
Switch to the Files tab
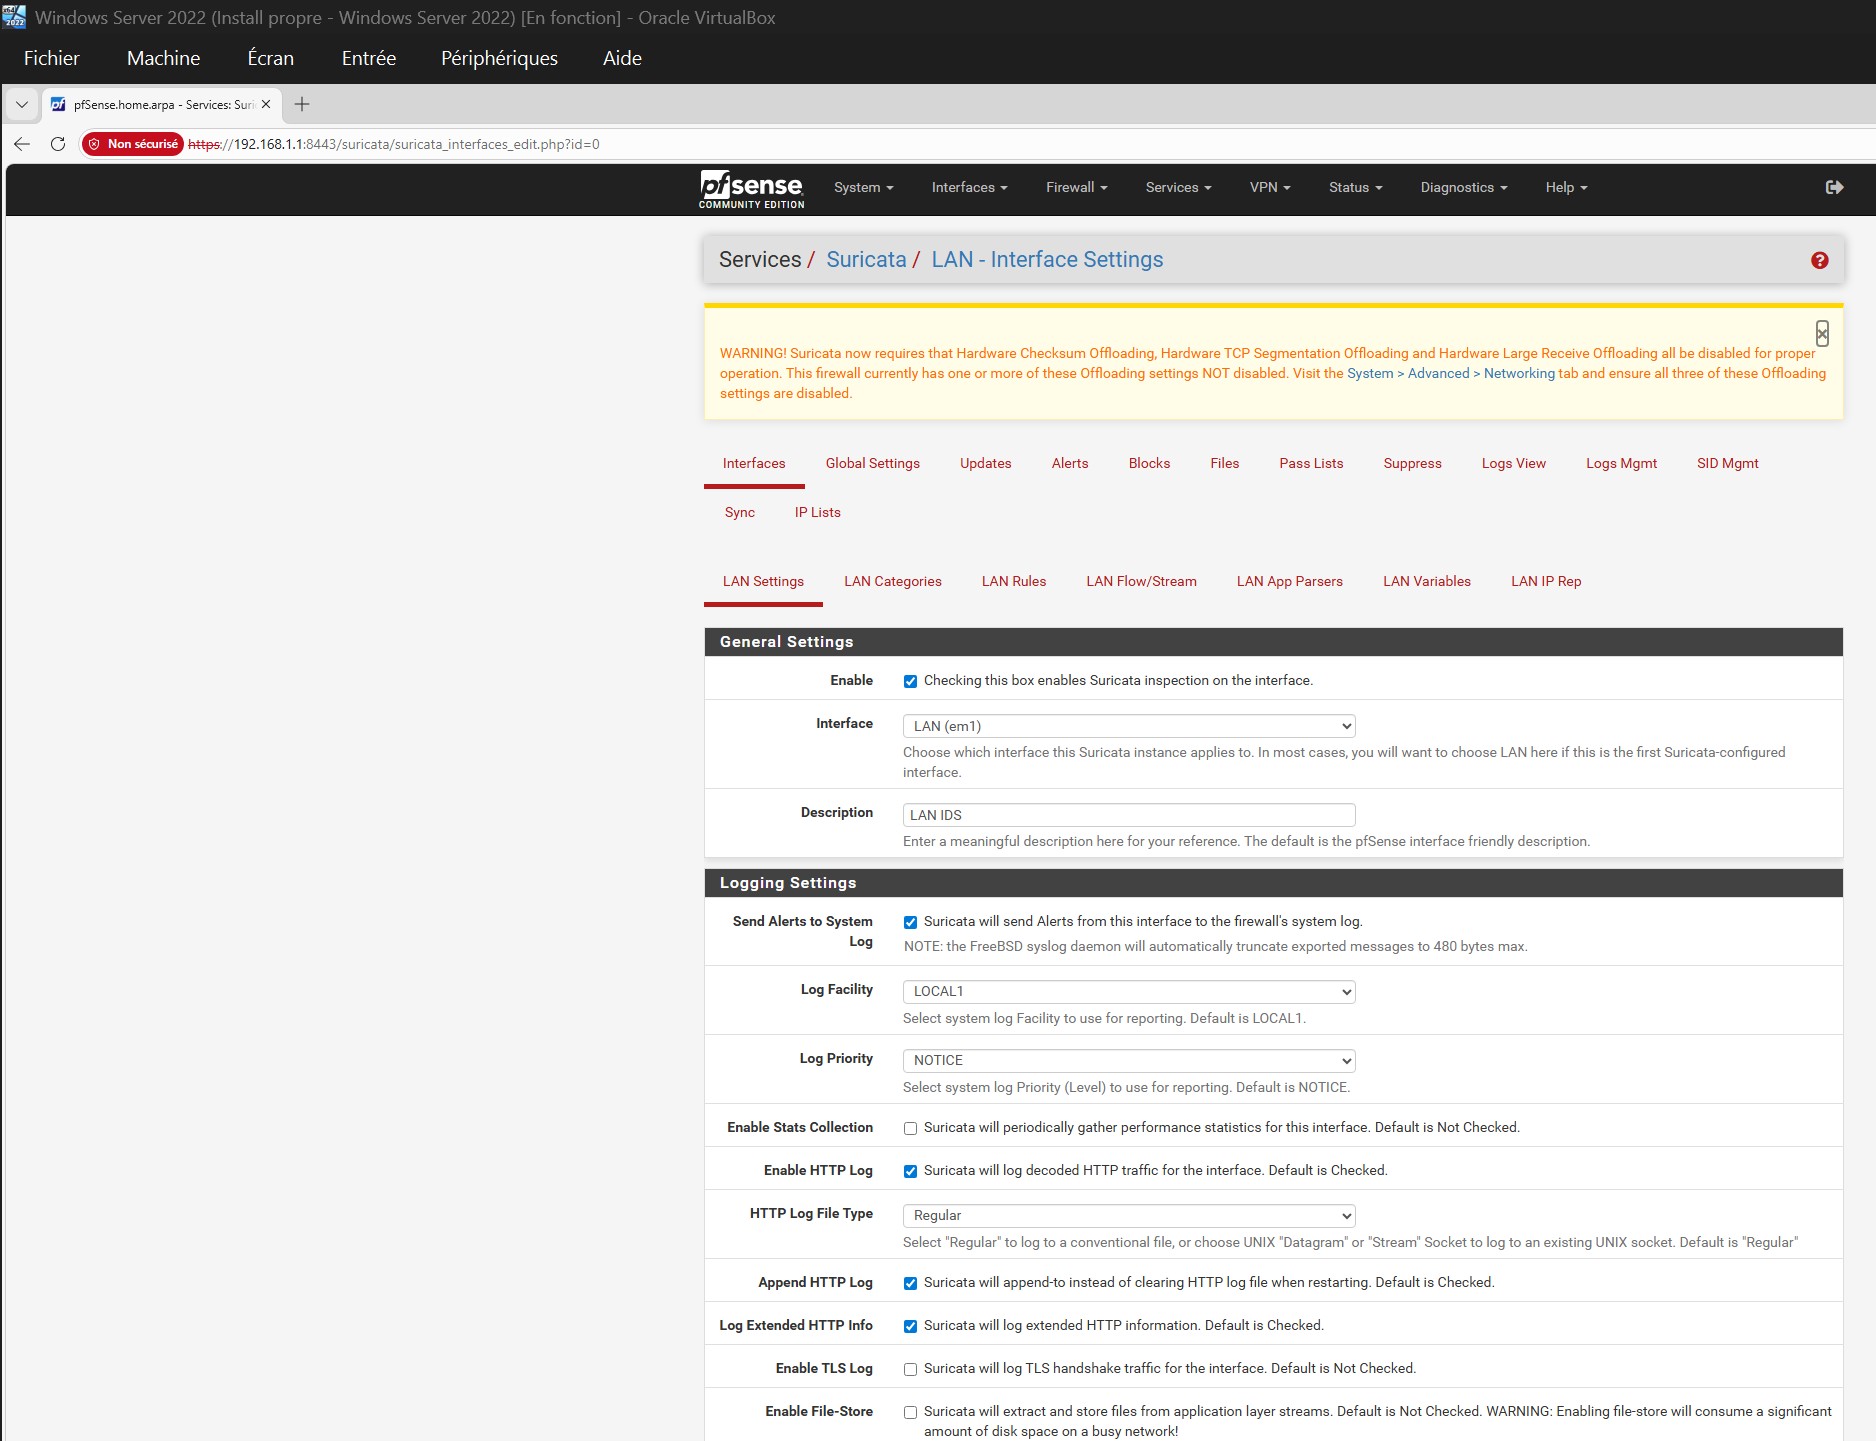(x=1224, y=463)
